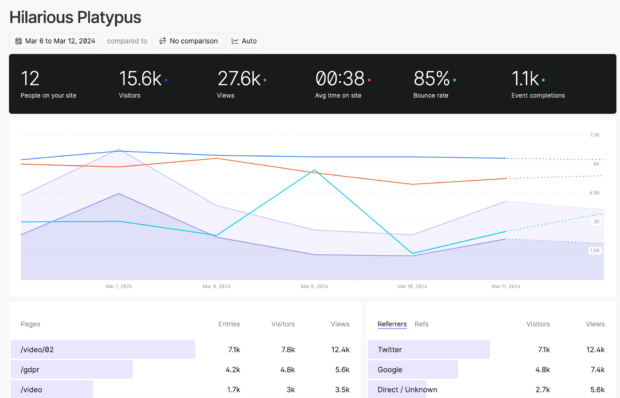Open the Auto interval dropdown
620x398 pixels.
coord(244,41)
